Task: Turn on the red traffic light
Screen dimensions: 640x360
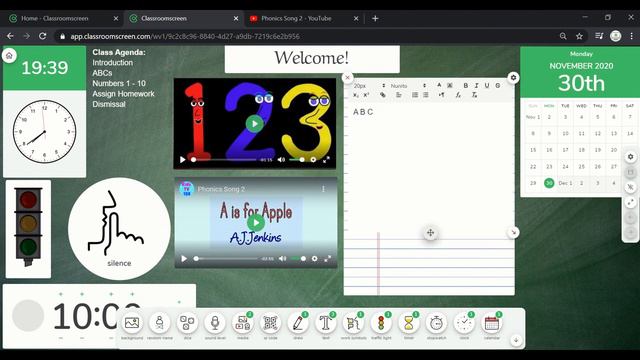Action: 28,200
